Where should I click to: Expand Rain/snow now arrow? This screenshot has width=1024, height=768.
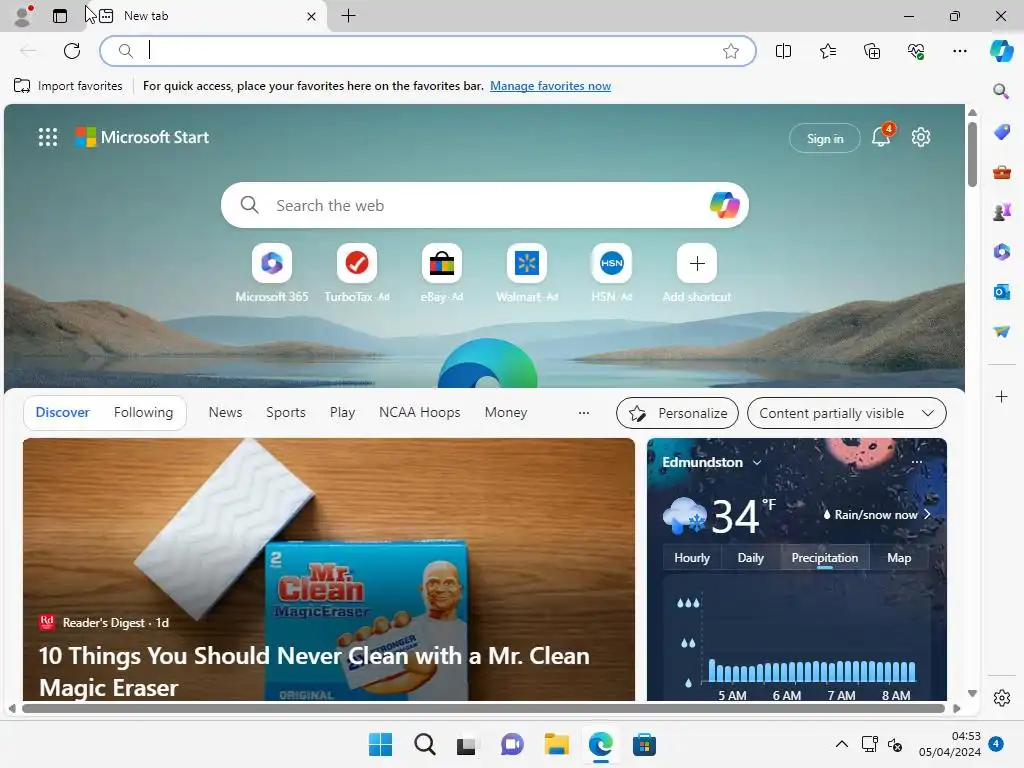click(927, 515)
